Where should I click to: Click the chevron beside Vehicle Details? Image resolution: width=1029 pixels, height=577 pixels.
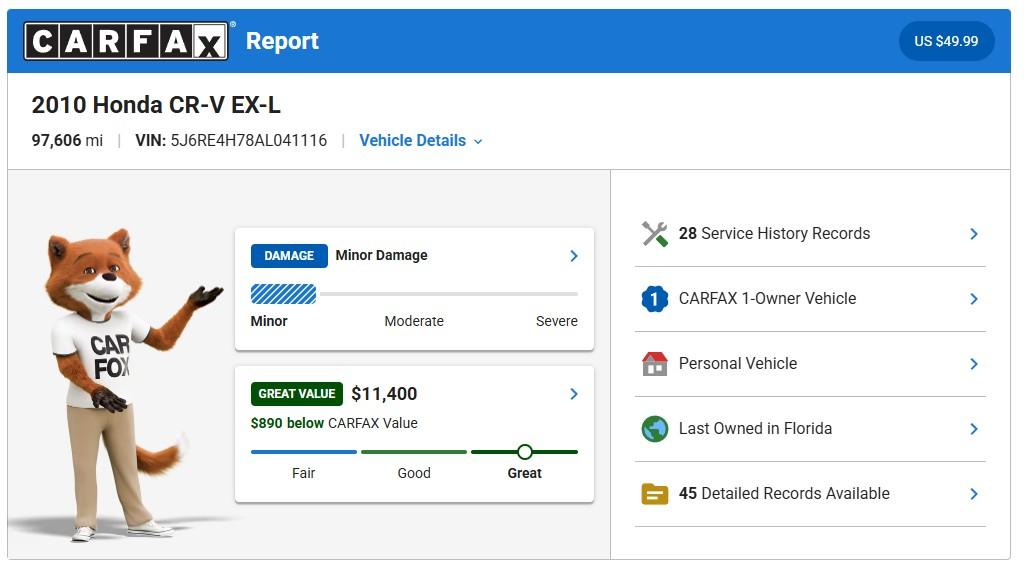tap(478, 142)
